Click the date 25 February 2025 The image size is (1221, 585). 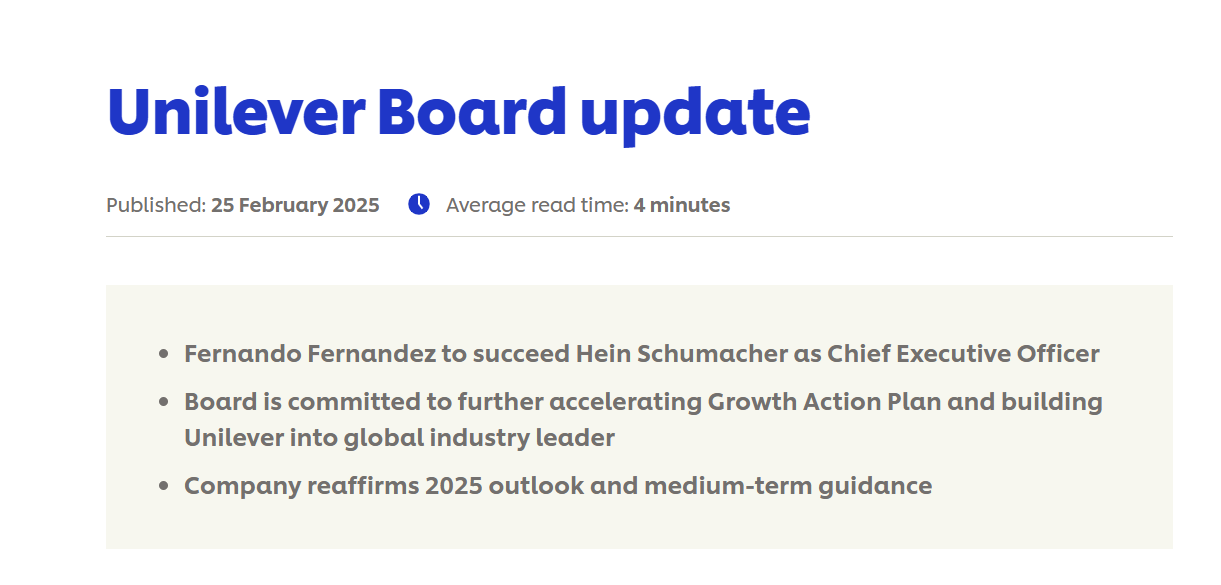tap(295, 205)
